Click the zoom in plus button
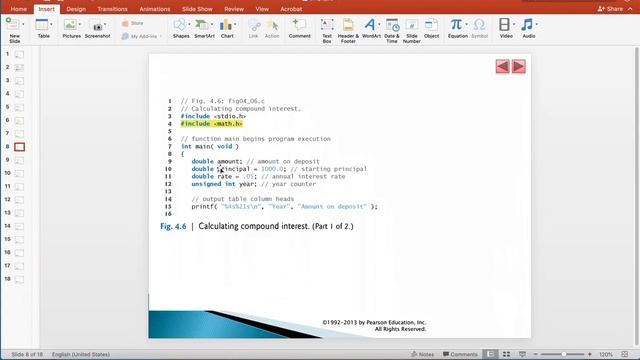Image resolution: width=640 pixels, height=360 pixels. tap(590, 354)
